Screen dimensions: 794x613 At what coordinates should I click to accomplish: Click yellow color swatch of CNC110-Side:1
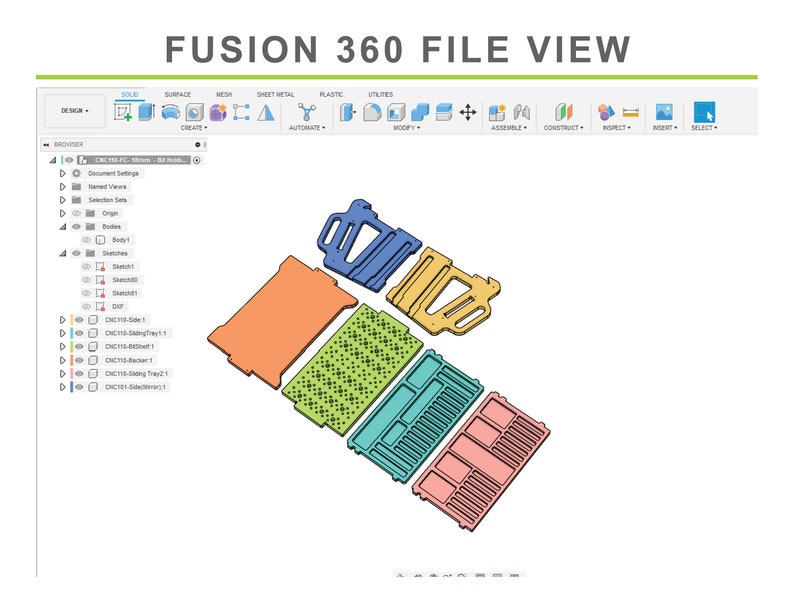[72, 320]
